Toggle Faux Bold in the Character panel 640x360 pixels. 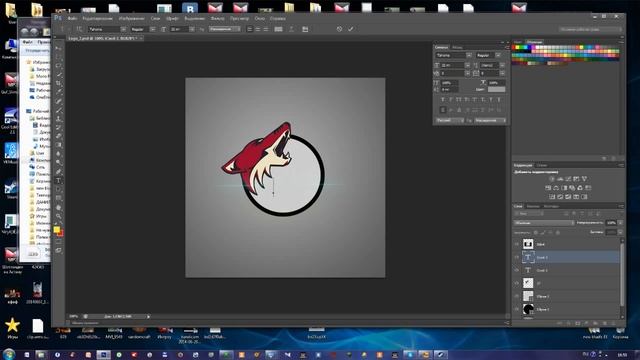tap(442, 100)
